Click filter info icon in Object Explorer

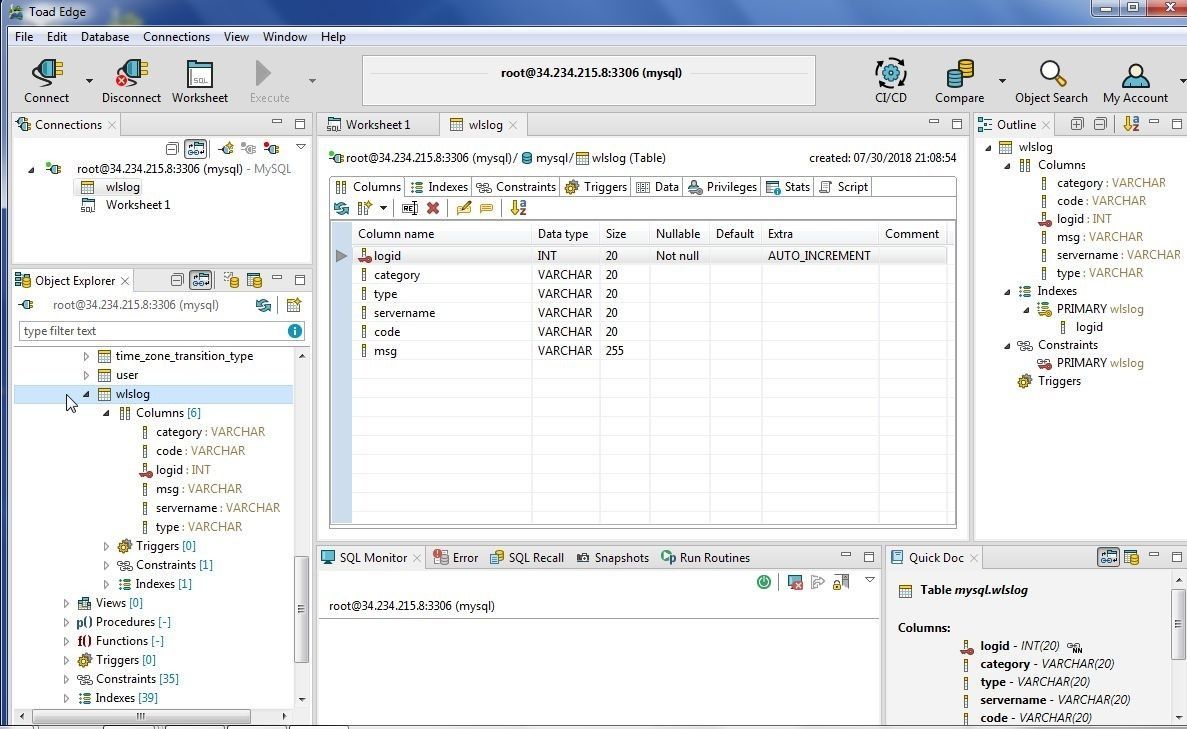click(x=294, y=331)
